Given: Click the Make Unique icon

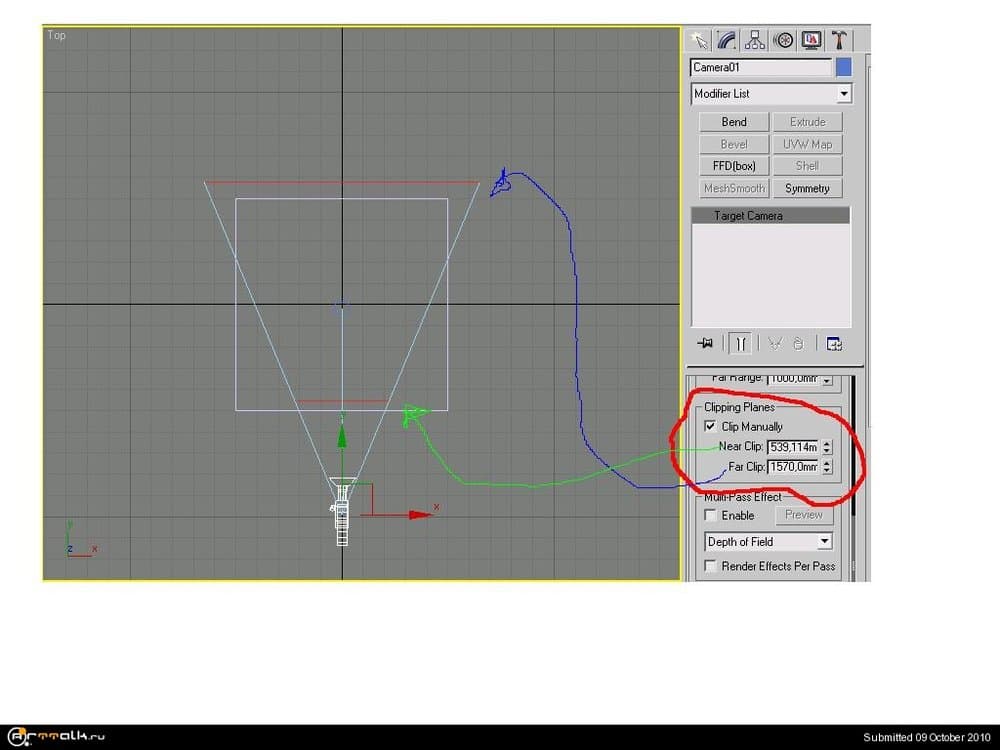Looking at the screenshot, I should (775, 343).
